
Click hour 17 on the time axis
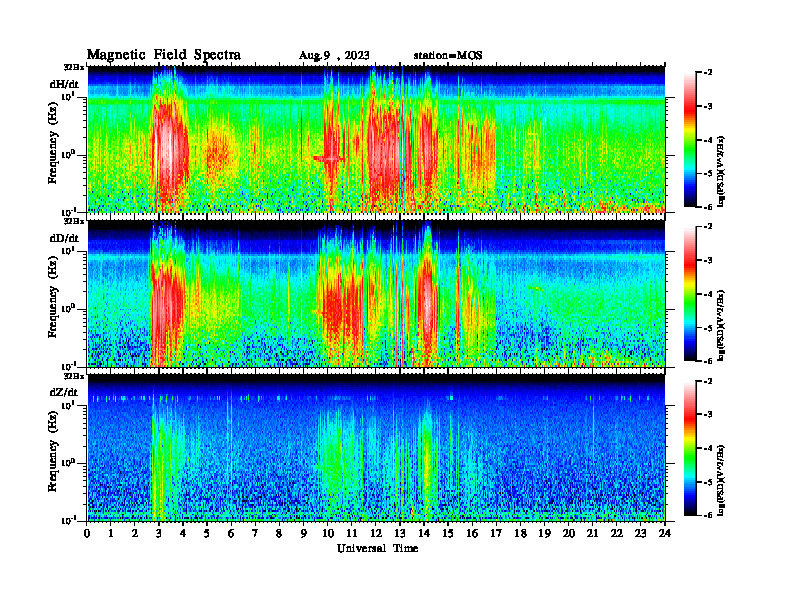[496, 534]
